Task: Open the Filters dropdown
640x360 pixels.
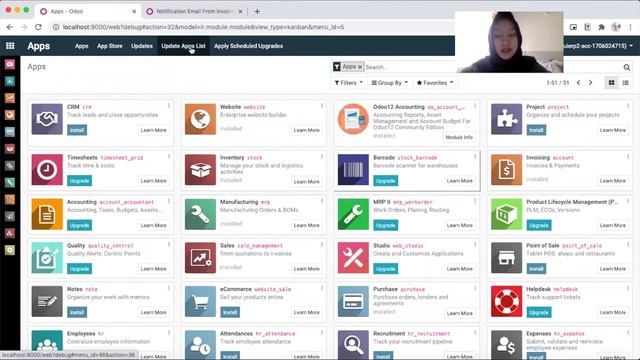Action: [x=348, y=83]
